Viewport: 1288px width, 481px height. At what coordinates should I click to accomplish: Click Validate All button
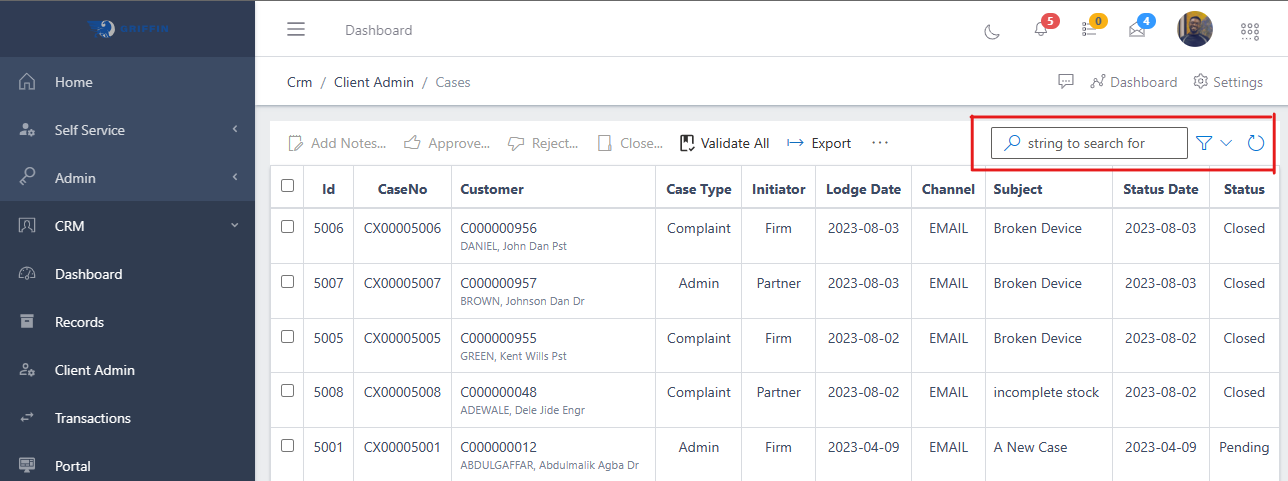coord(725,143)
